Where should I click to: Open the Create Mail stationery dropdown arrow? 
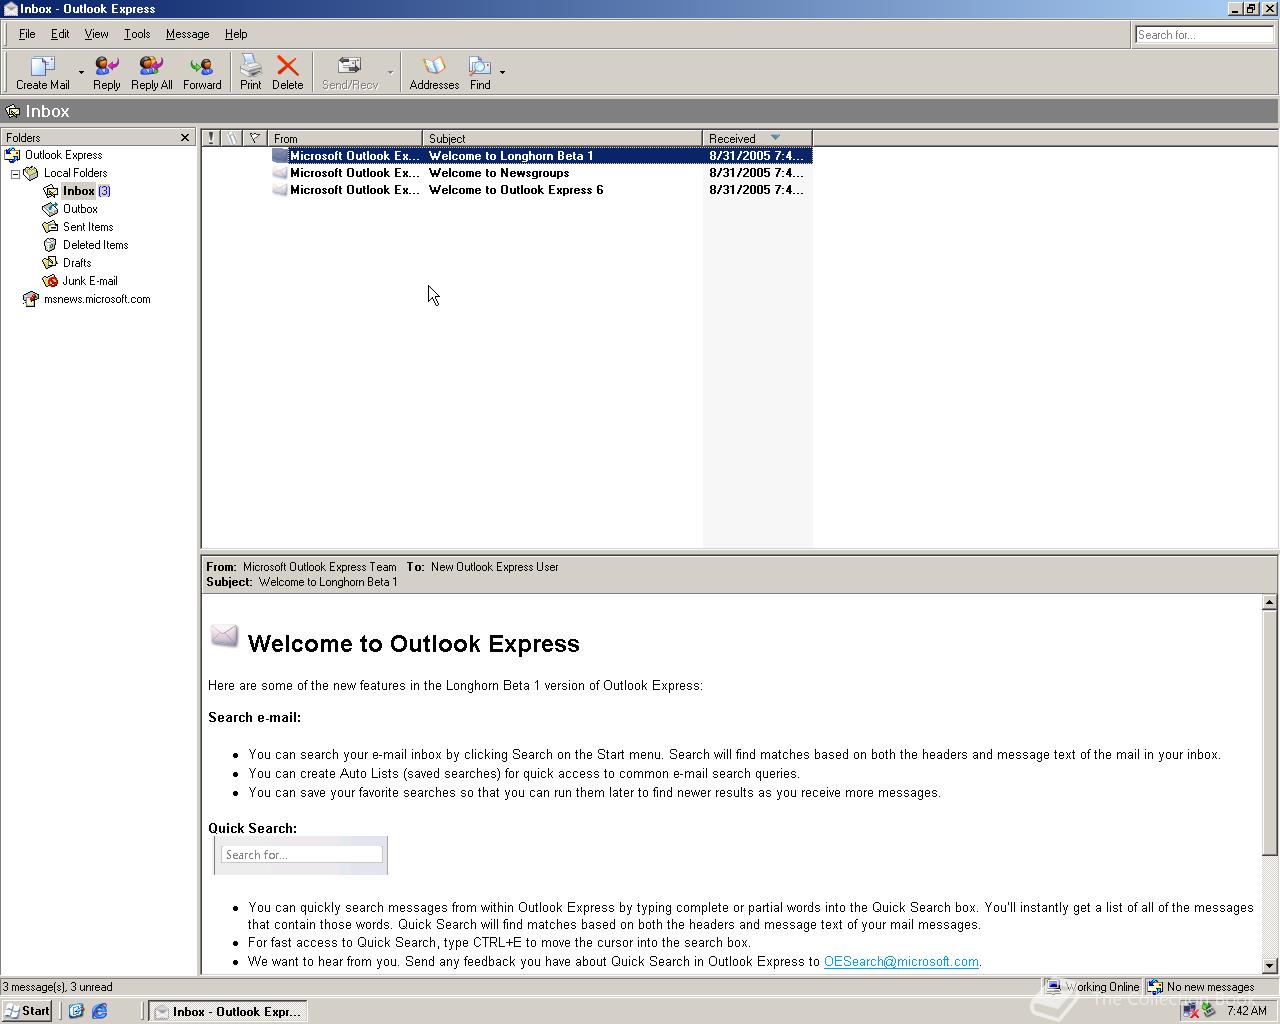pyautogui.click(x=81, y=73)
